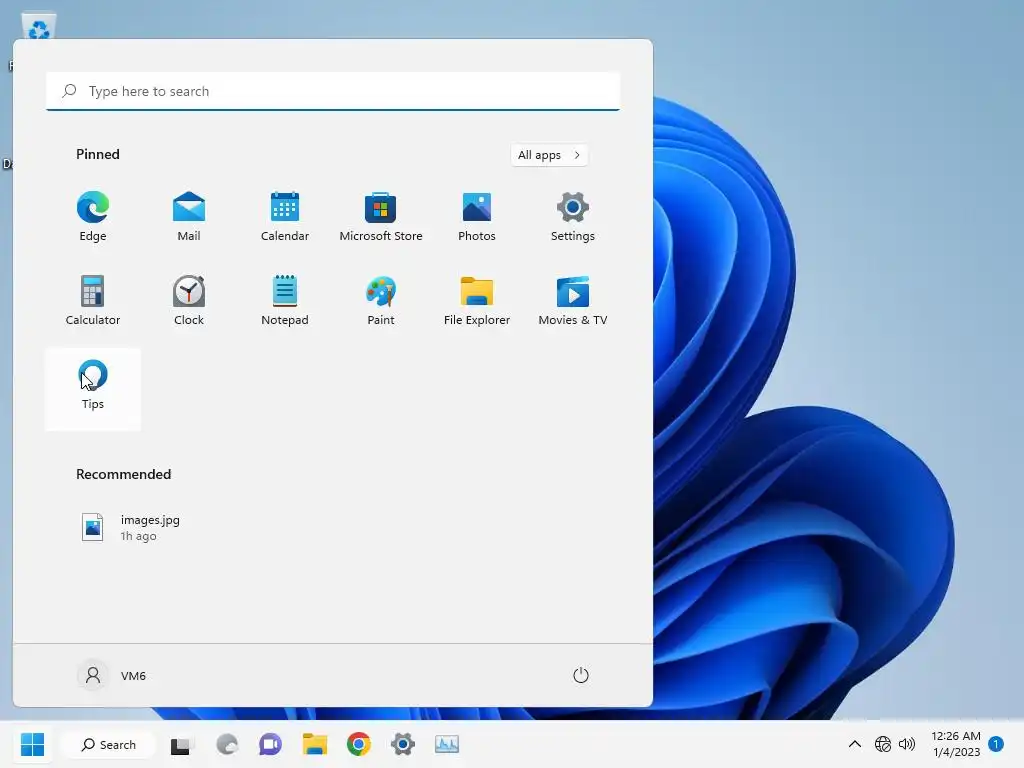This screenshot has width=1024, height=768.
Task: Click the Recommended section heading
Action: coord(123,474)
